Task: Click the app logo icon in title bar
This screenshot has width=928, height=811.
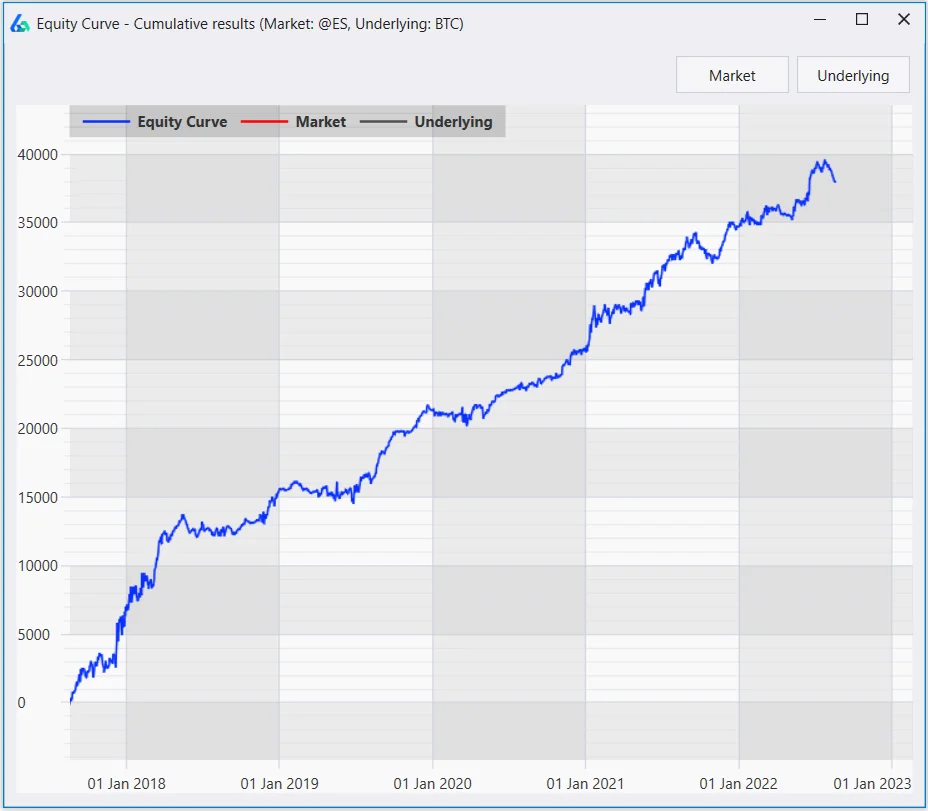Action: click(20, 24)
